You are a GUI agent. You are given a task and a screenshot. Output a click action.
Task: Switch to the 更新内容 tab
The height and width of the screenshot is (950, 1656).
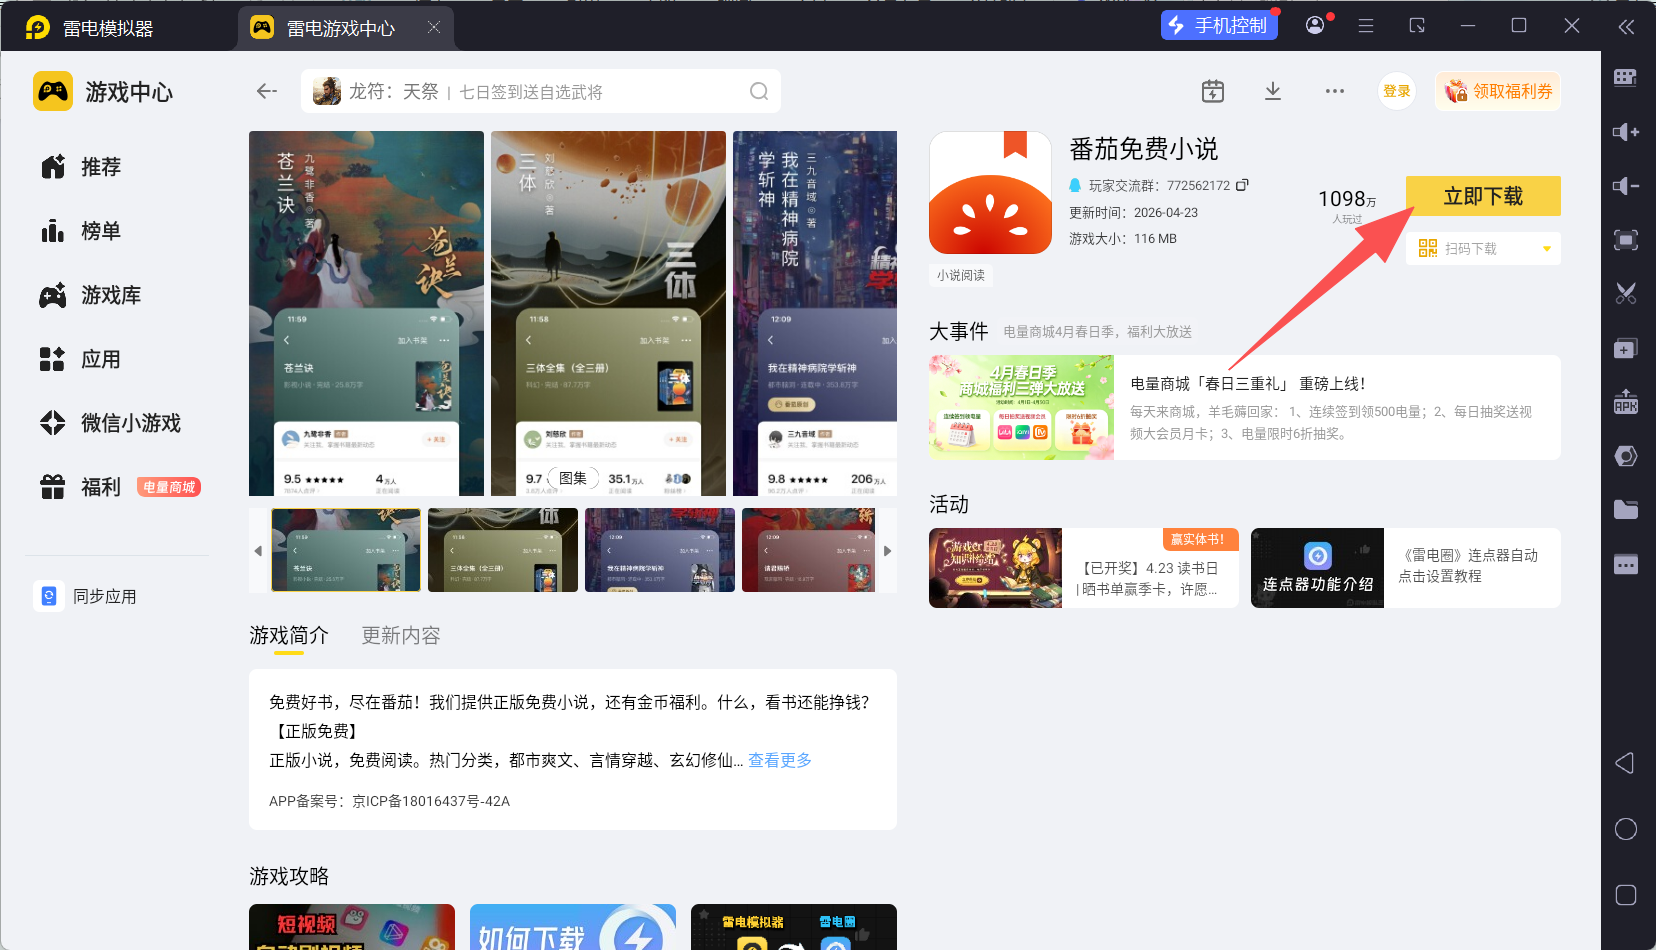coord(401,636)
